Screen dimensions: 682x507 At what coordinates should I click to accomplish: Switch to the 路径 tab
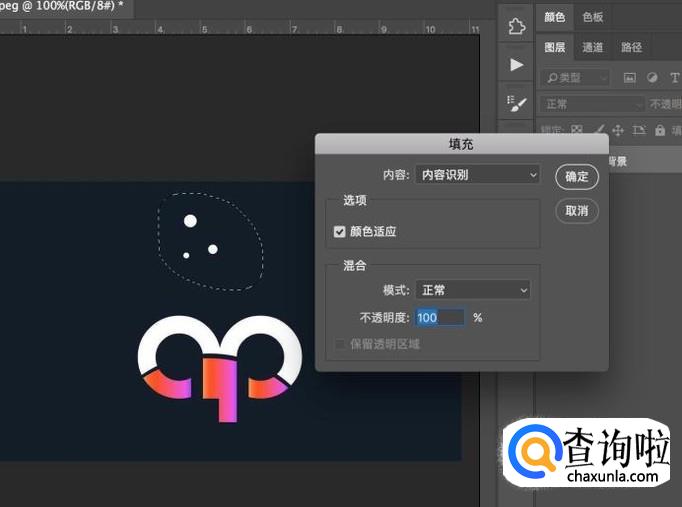632,47
